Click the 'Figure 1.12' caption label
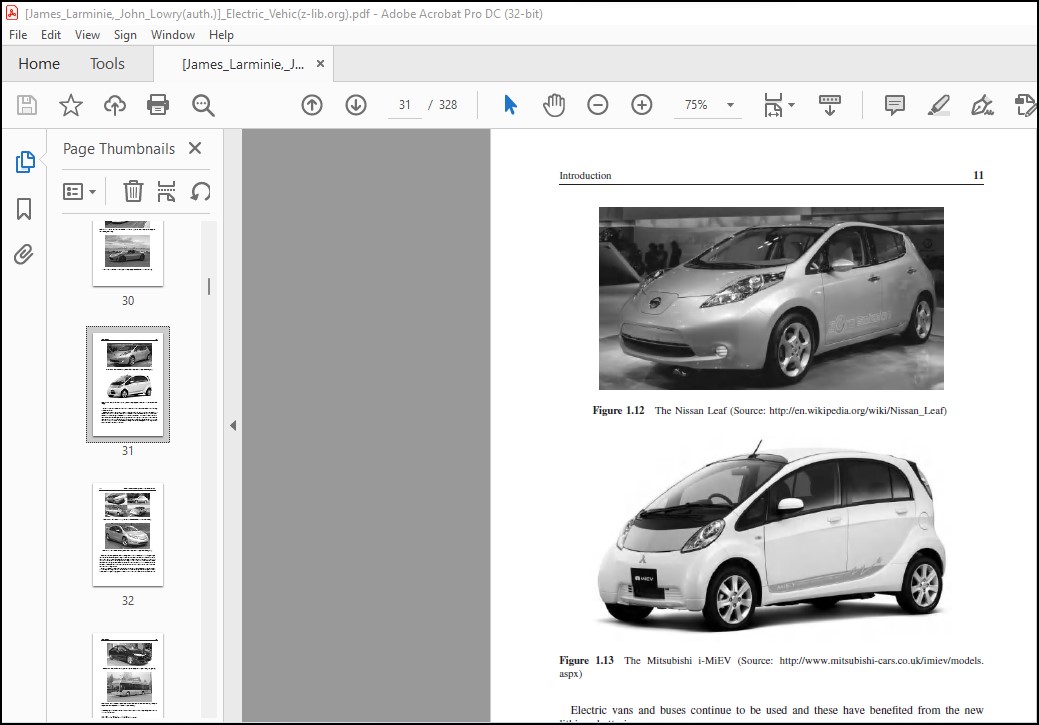The height and width of the screenshot is (725, 1039). click(618, 410)
